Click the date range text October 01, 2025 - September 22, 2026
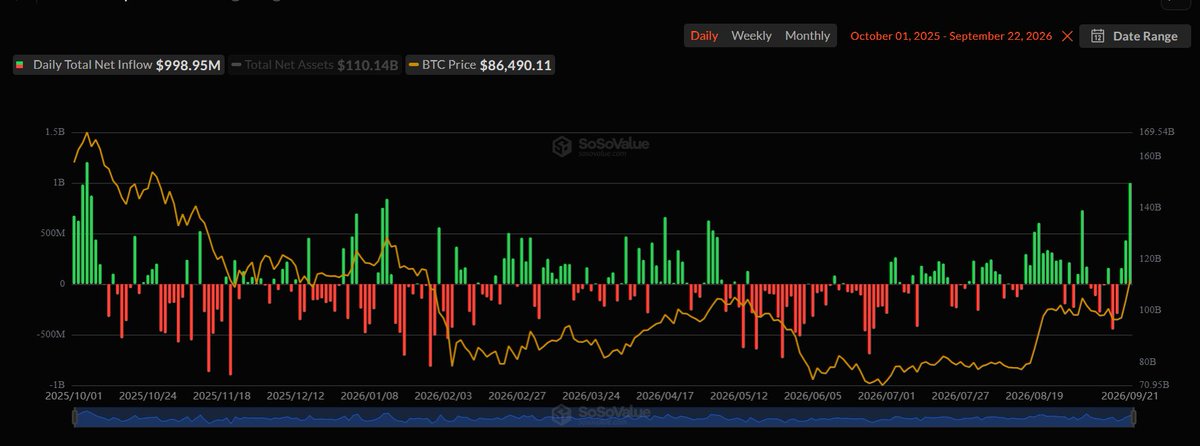Viewport: 1200px width, 446px height. 951,36
